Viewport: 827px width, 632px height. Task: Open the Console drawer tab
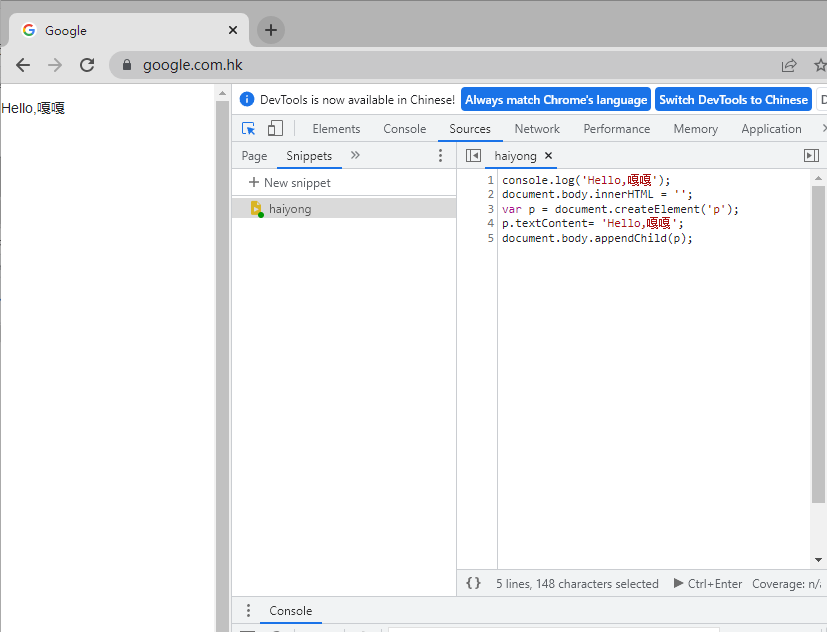tap(291, 610)
